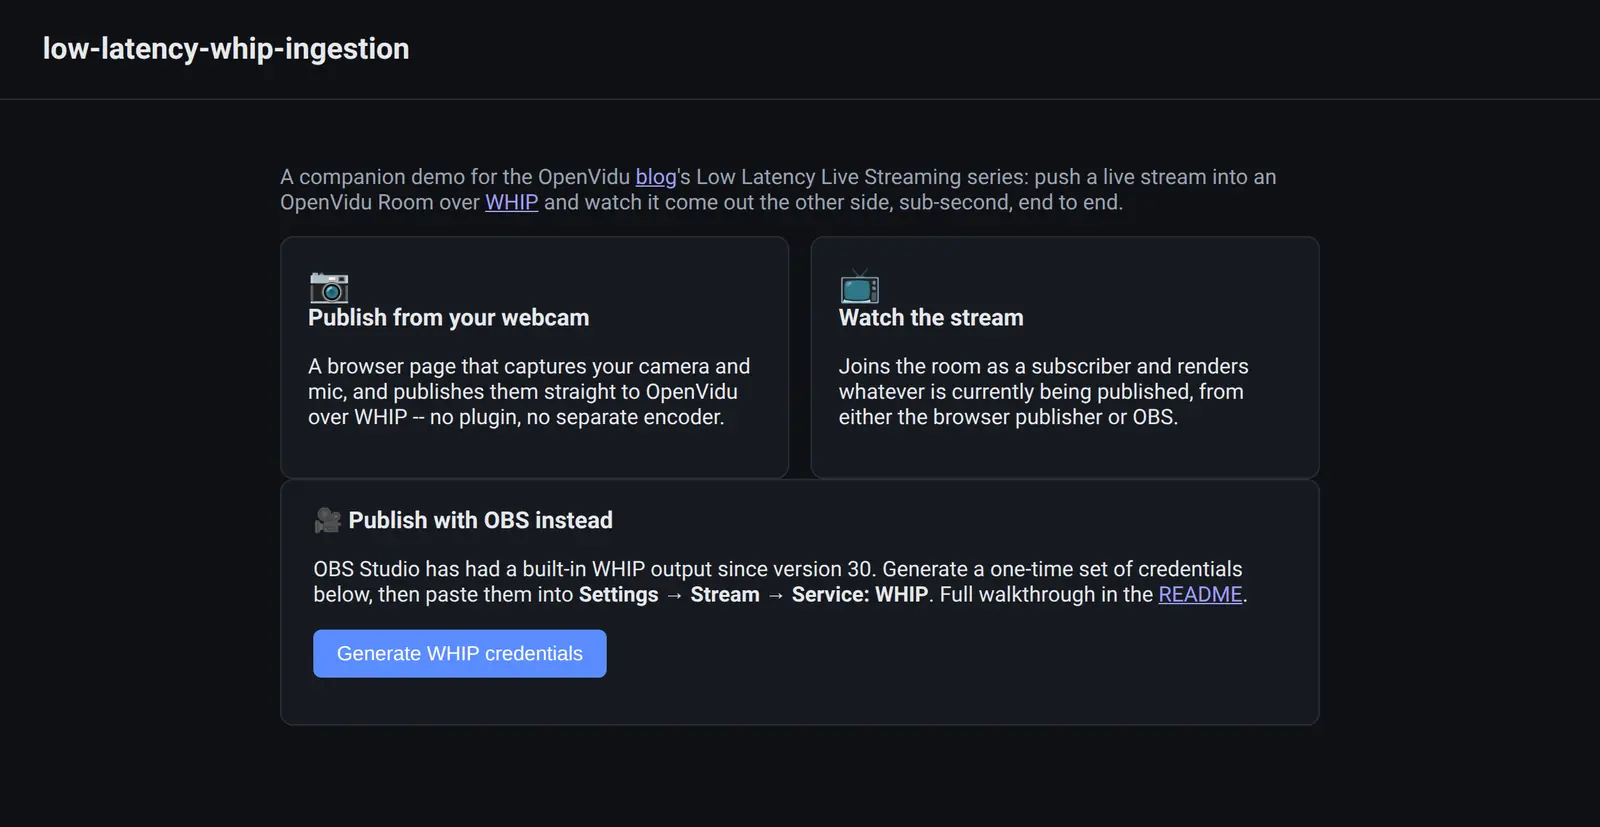
Task: Click the bold 'Service: WHIP' text
Action: pos(860,594)
